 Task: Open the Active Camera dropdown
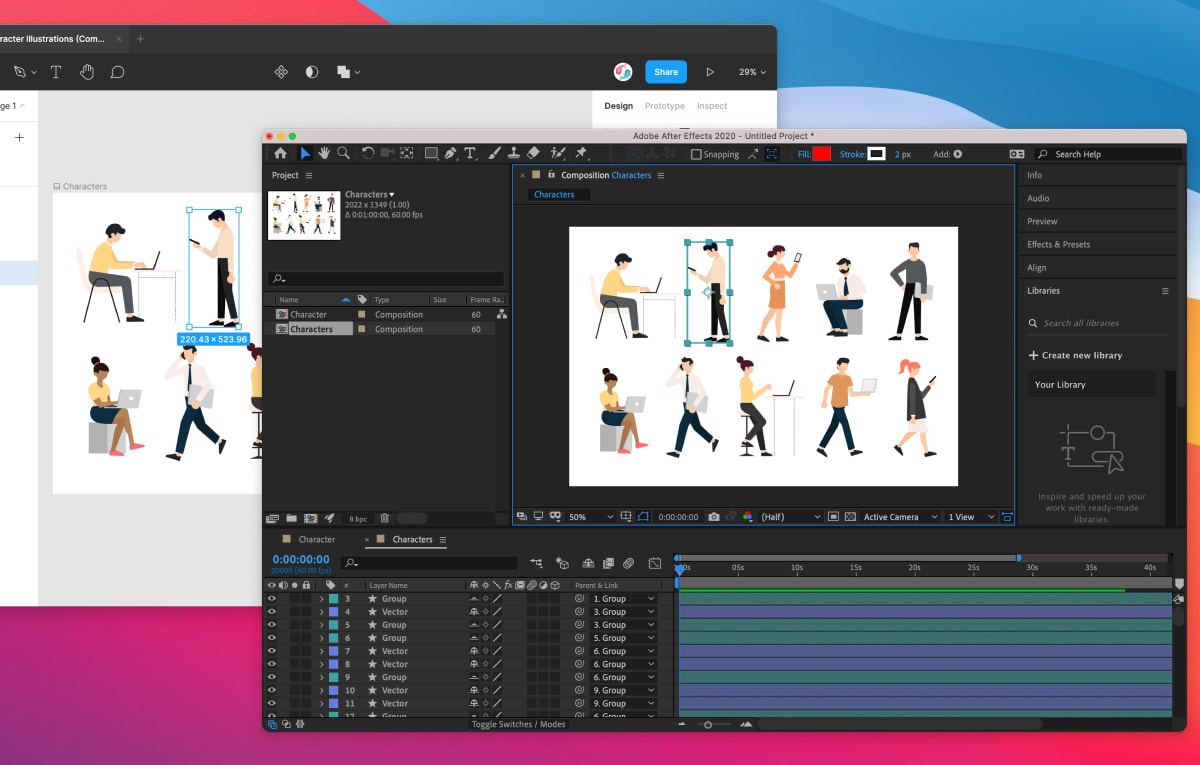[900, 517]
